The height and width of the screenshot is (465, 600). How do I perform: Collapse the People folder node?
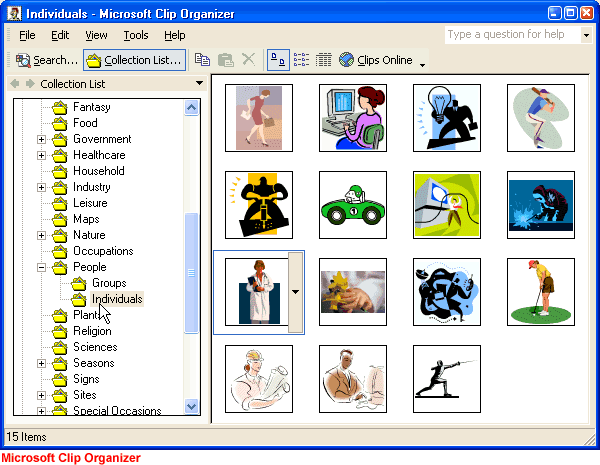pos(42,267)
